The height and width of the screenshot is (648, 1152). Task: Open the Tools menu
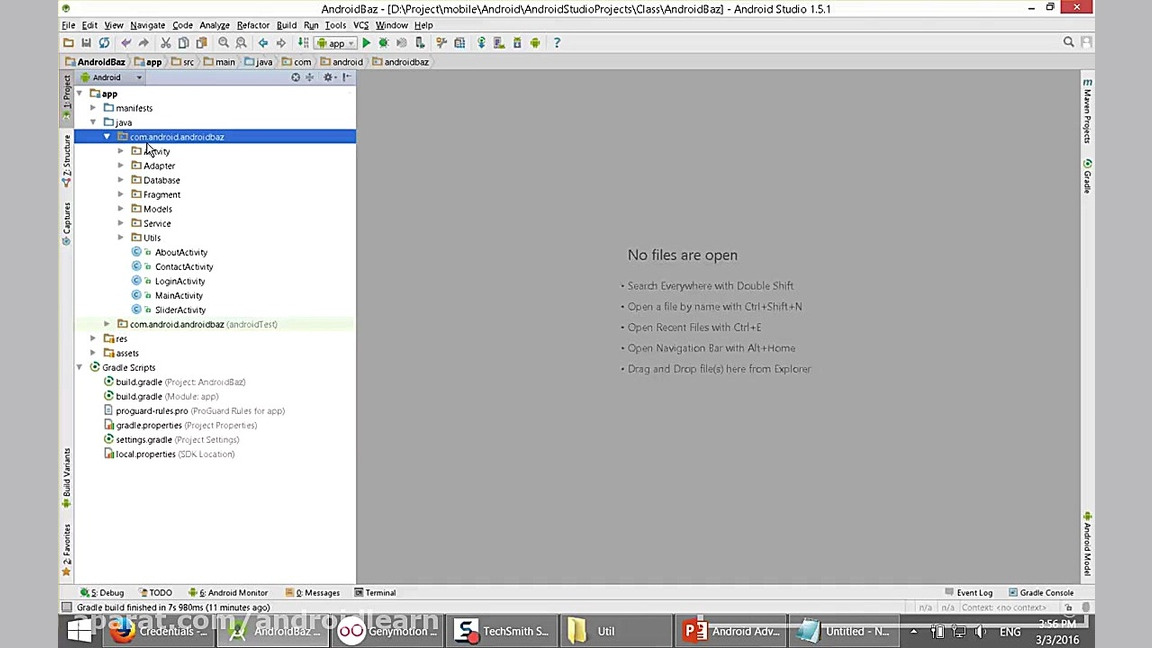click(x=335, y=25)
